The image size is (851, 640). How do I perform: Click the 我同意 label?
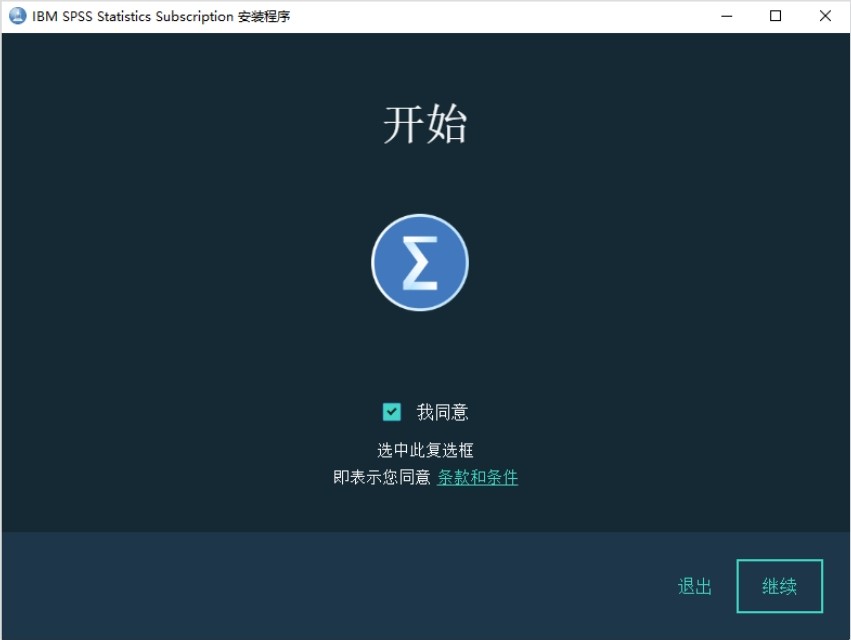click(442, 412)
